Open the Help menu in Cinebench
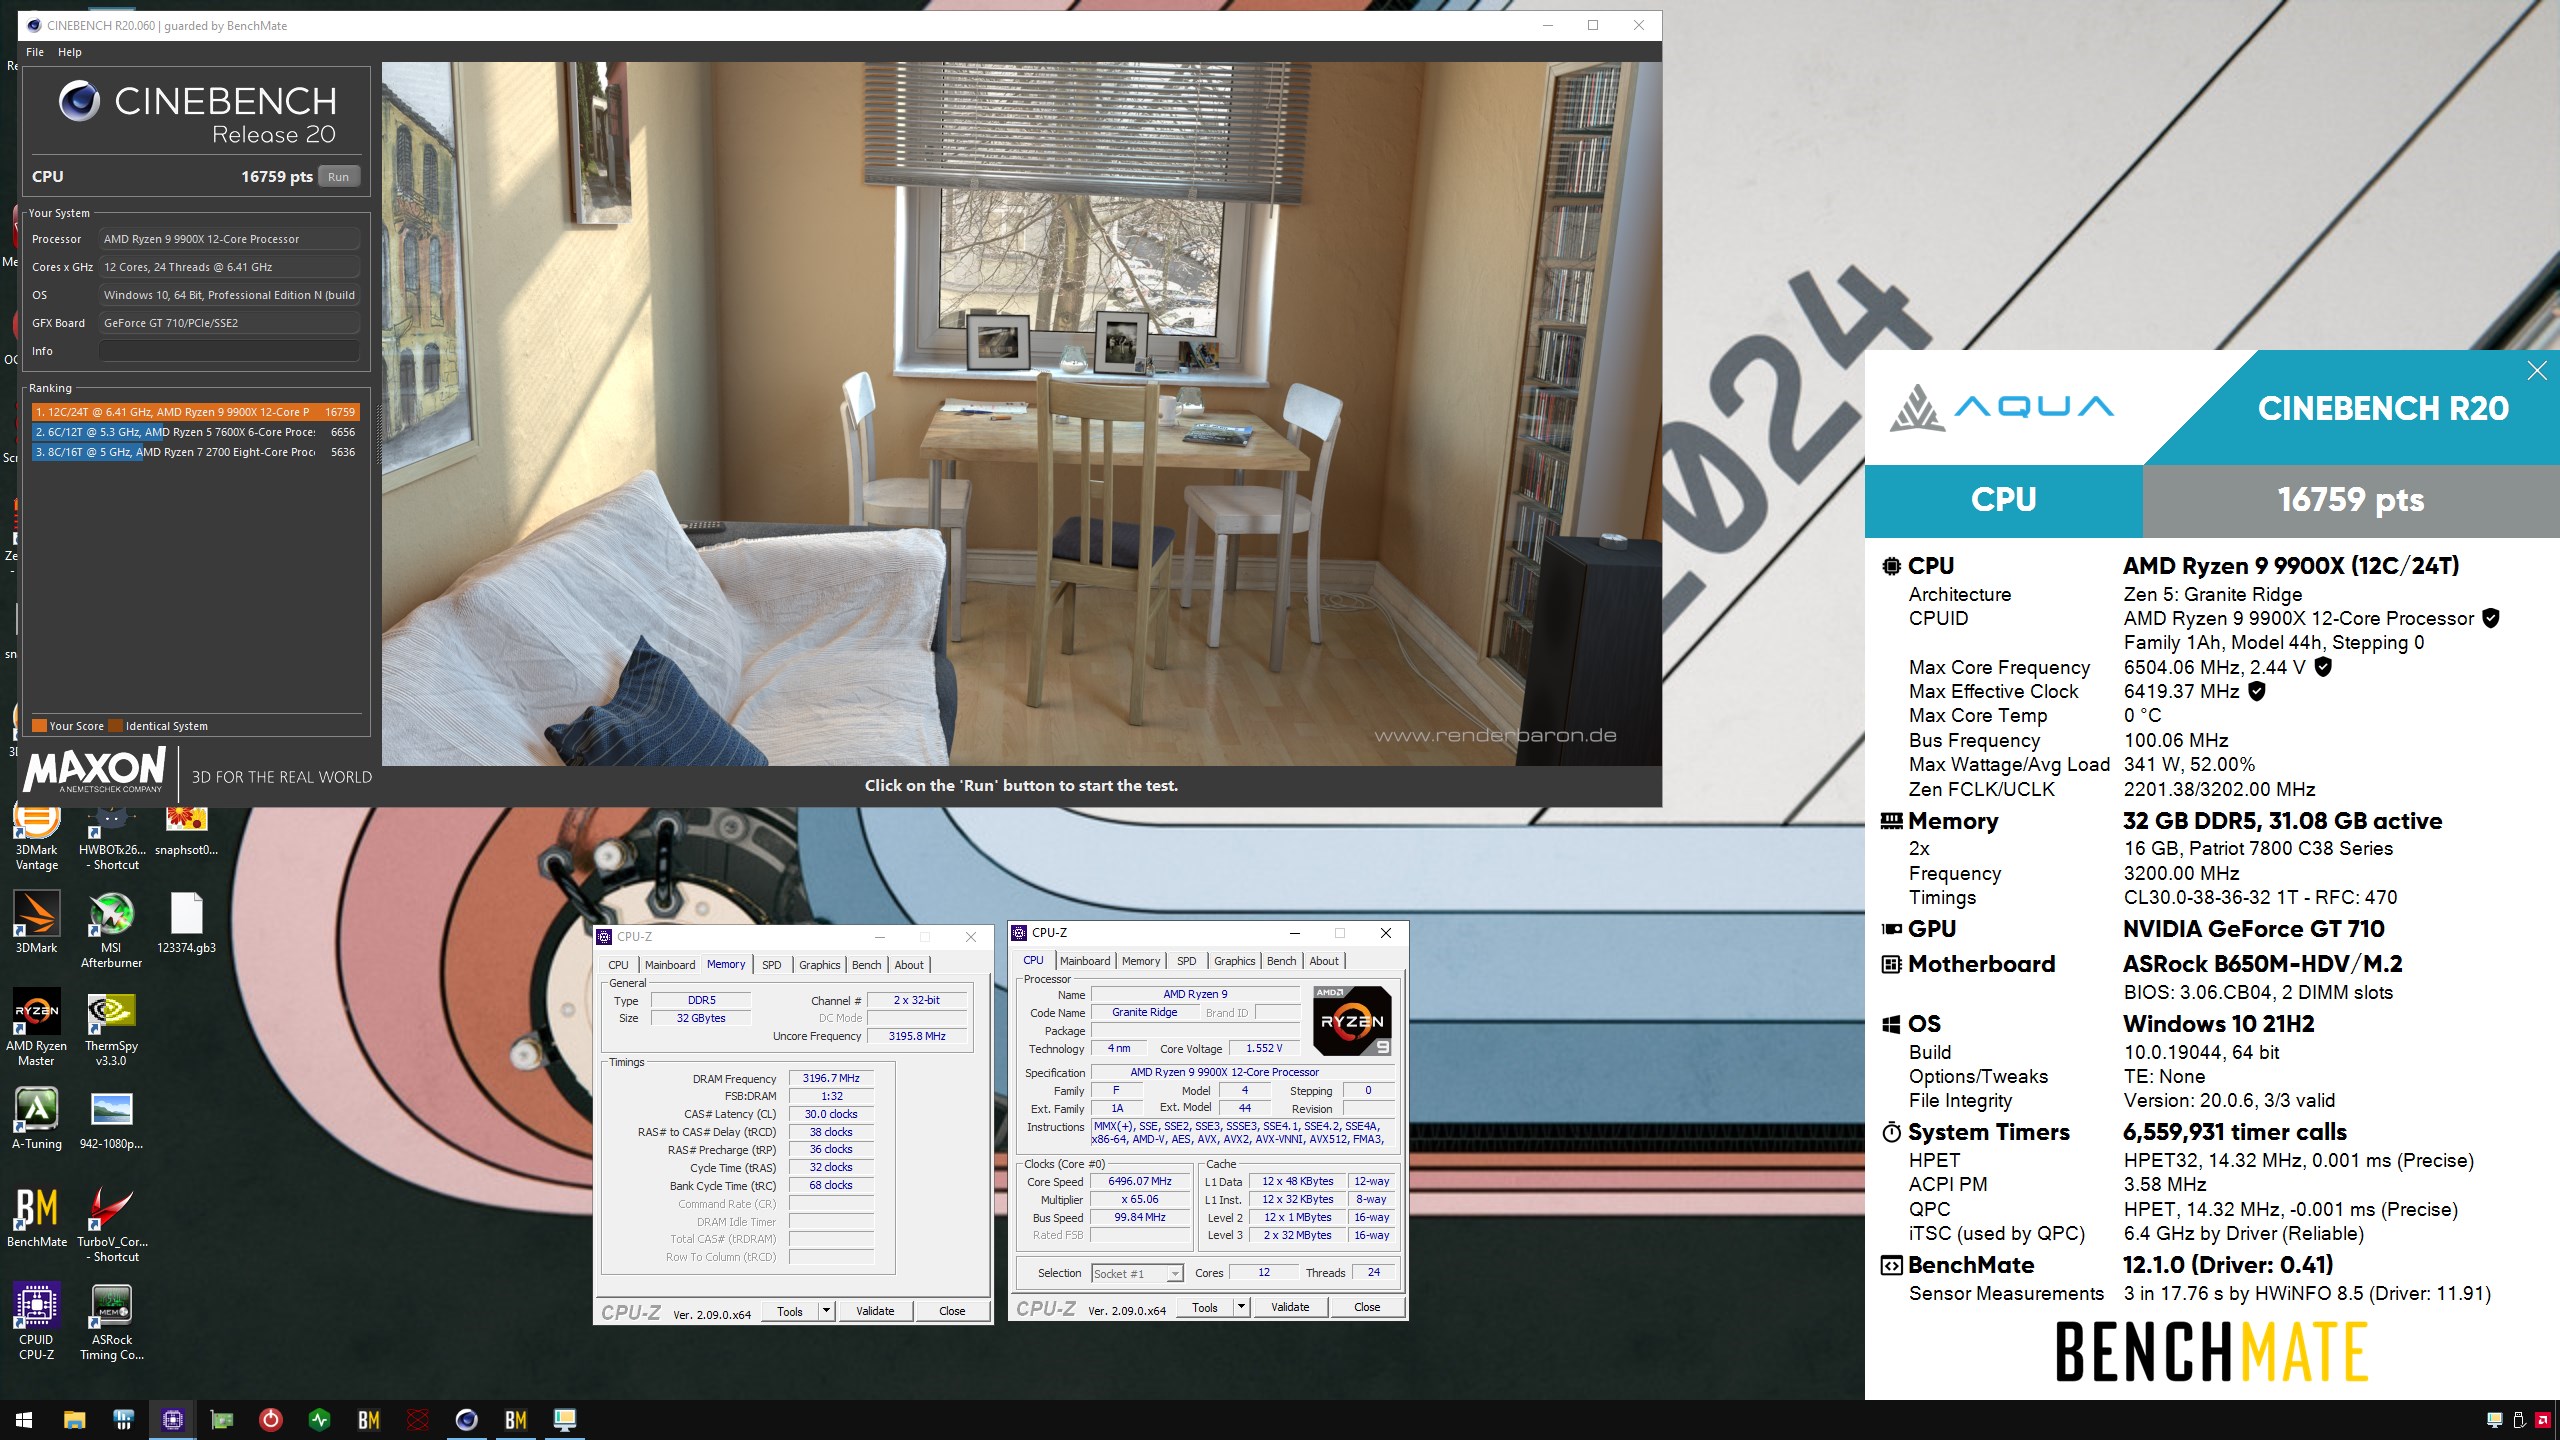The image size is (2560, 1440). click(x=70, y=52)
